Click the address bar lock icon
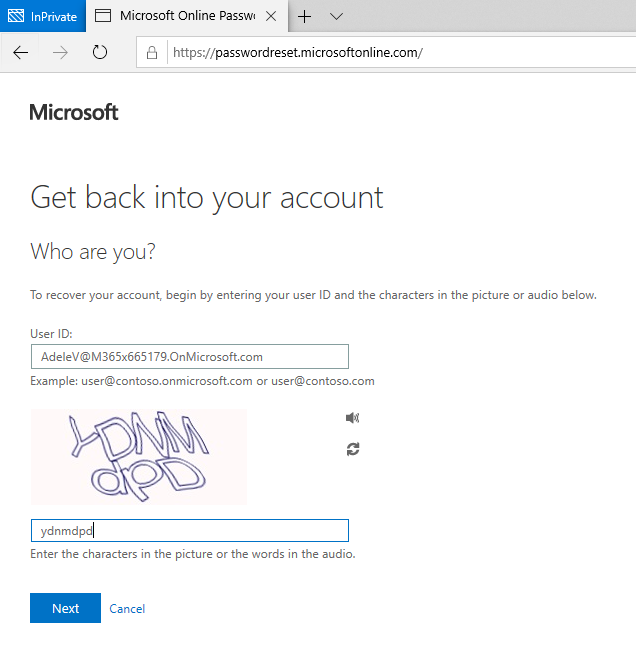Image resolution: width=636 pixels, height=669 pixels. click(x=152, y=52)
